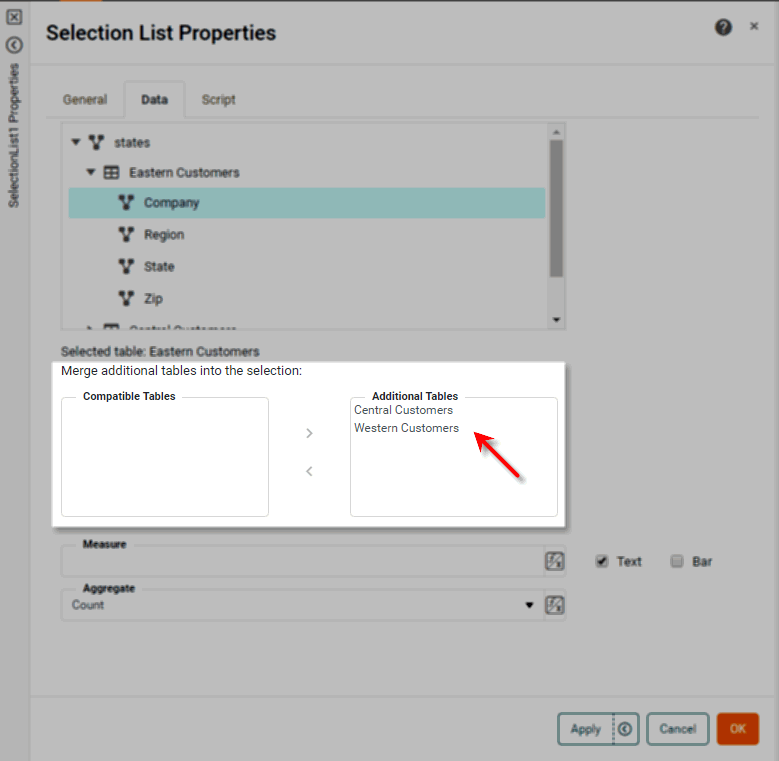Click the tree list vertical scrollbar
779x761 pixels.
pos(556,208)
